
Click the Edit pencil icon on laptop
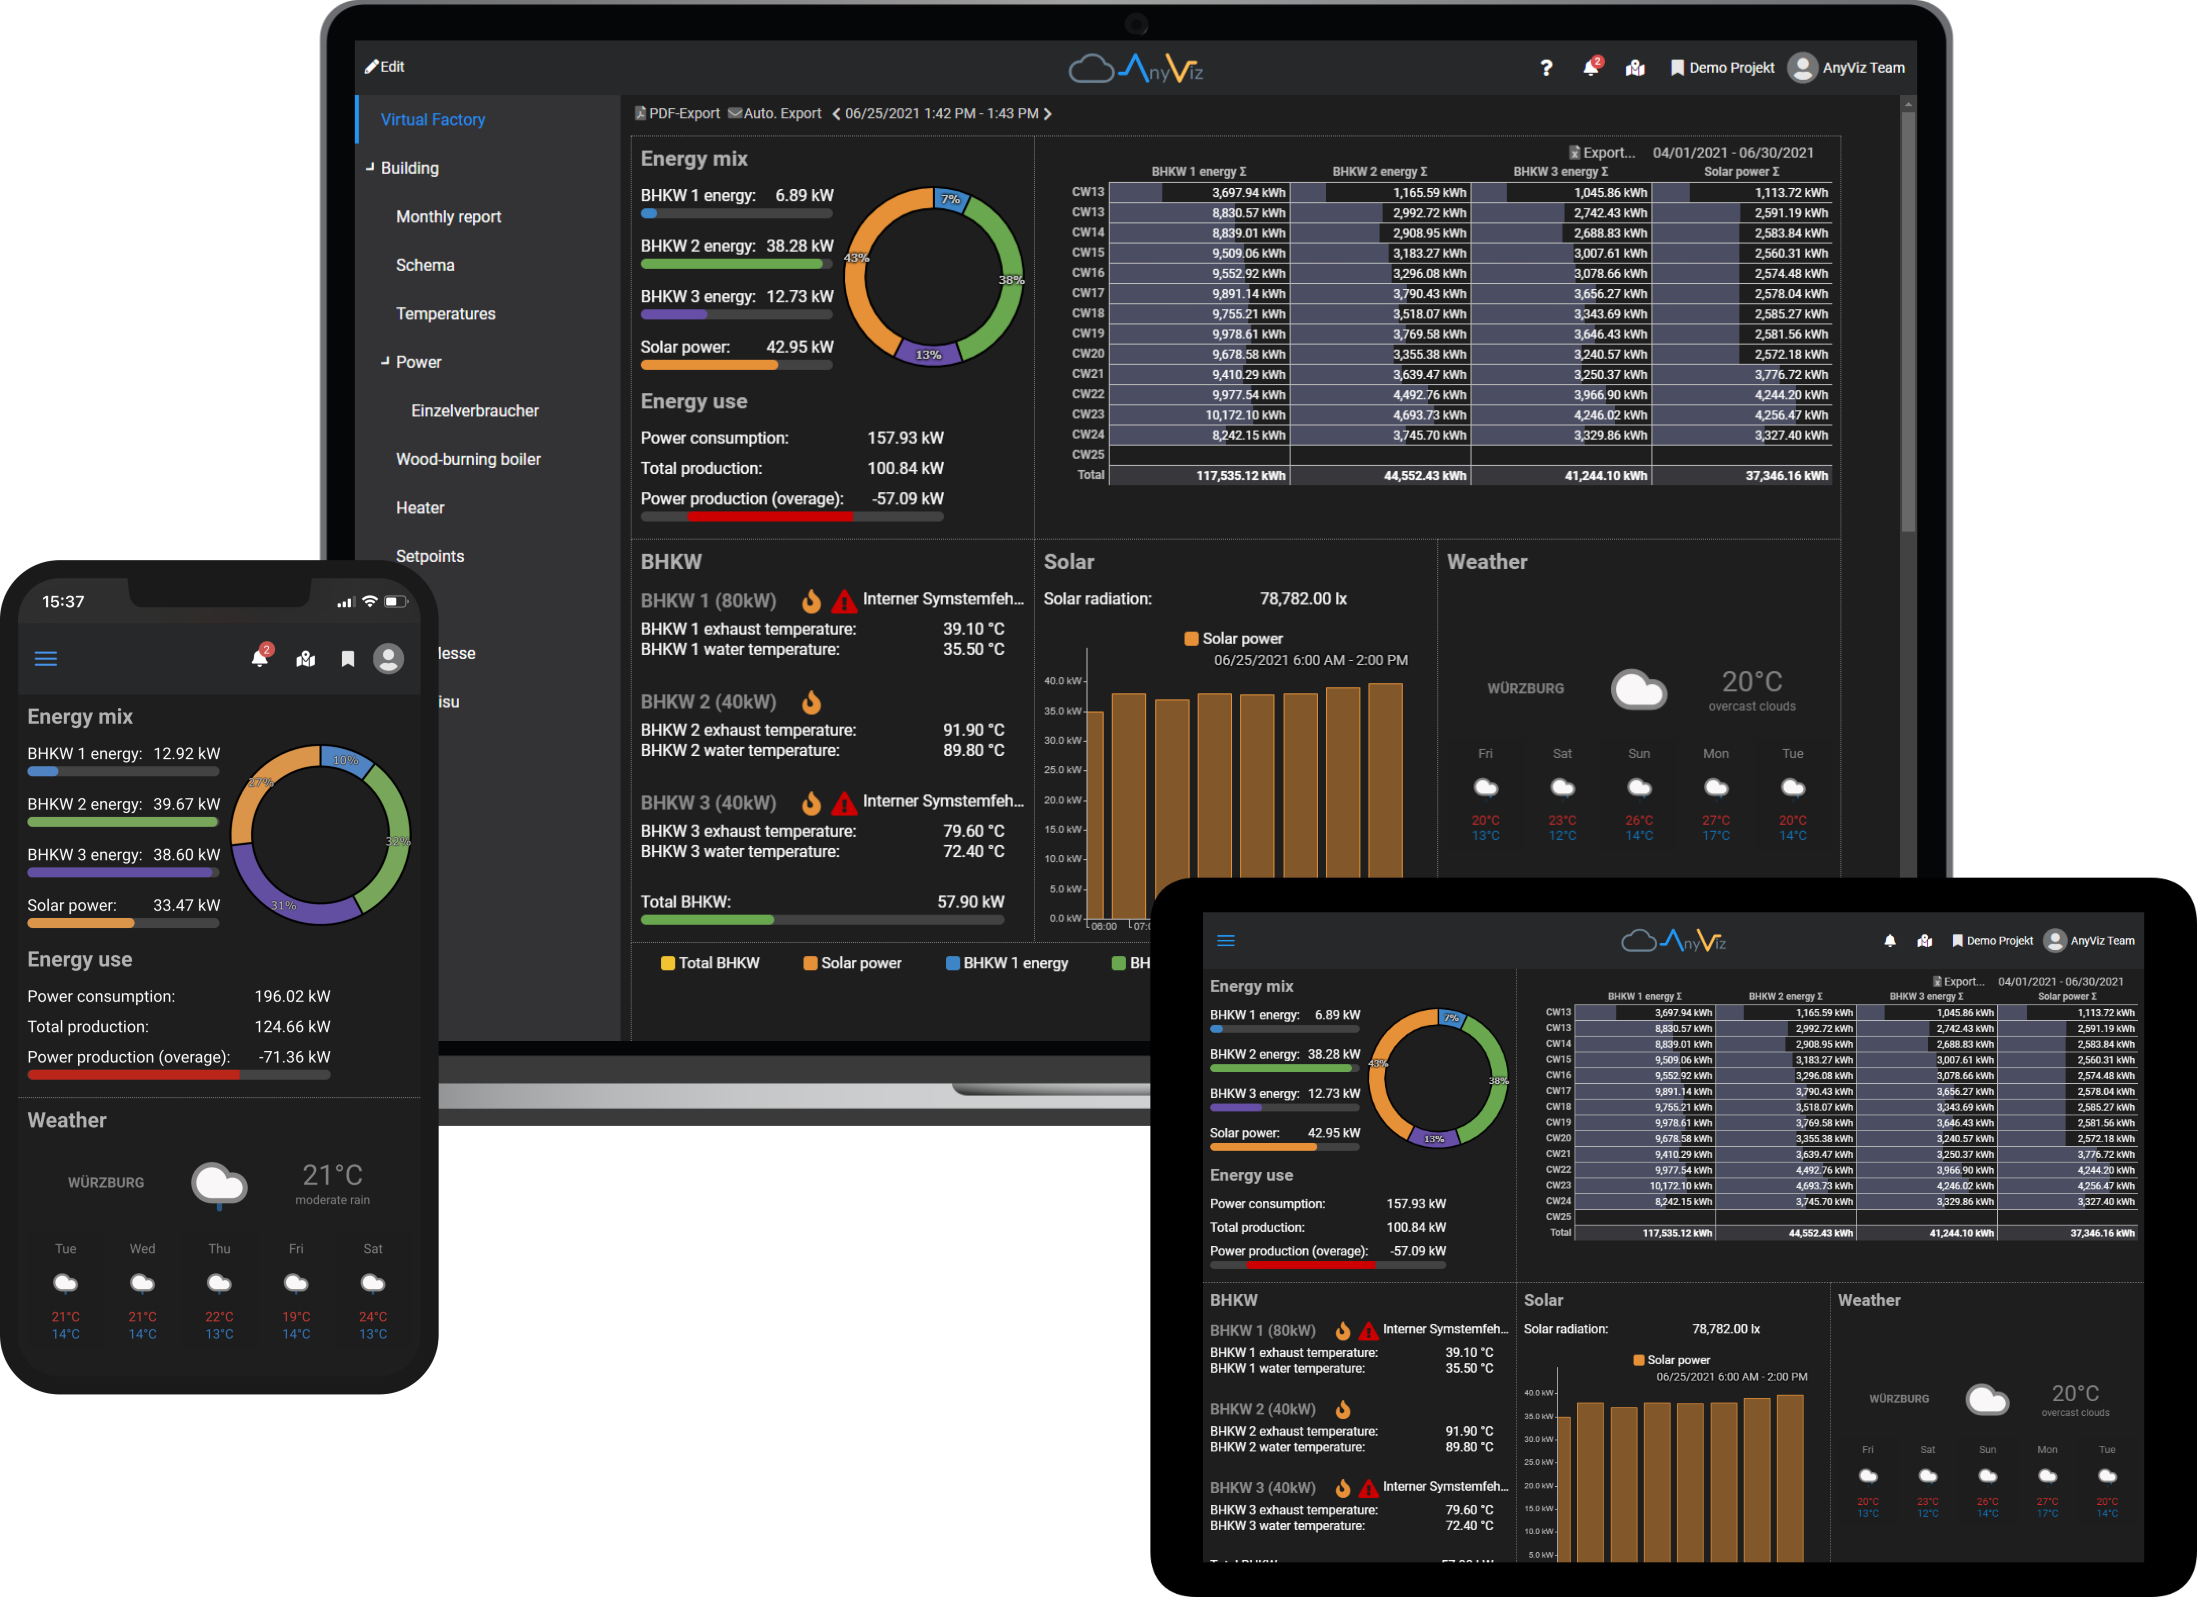tap(372, 67)
